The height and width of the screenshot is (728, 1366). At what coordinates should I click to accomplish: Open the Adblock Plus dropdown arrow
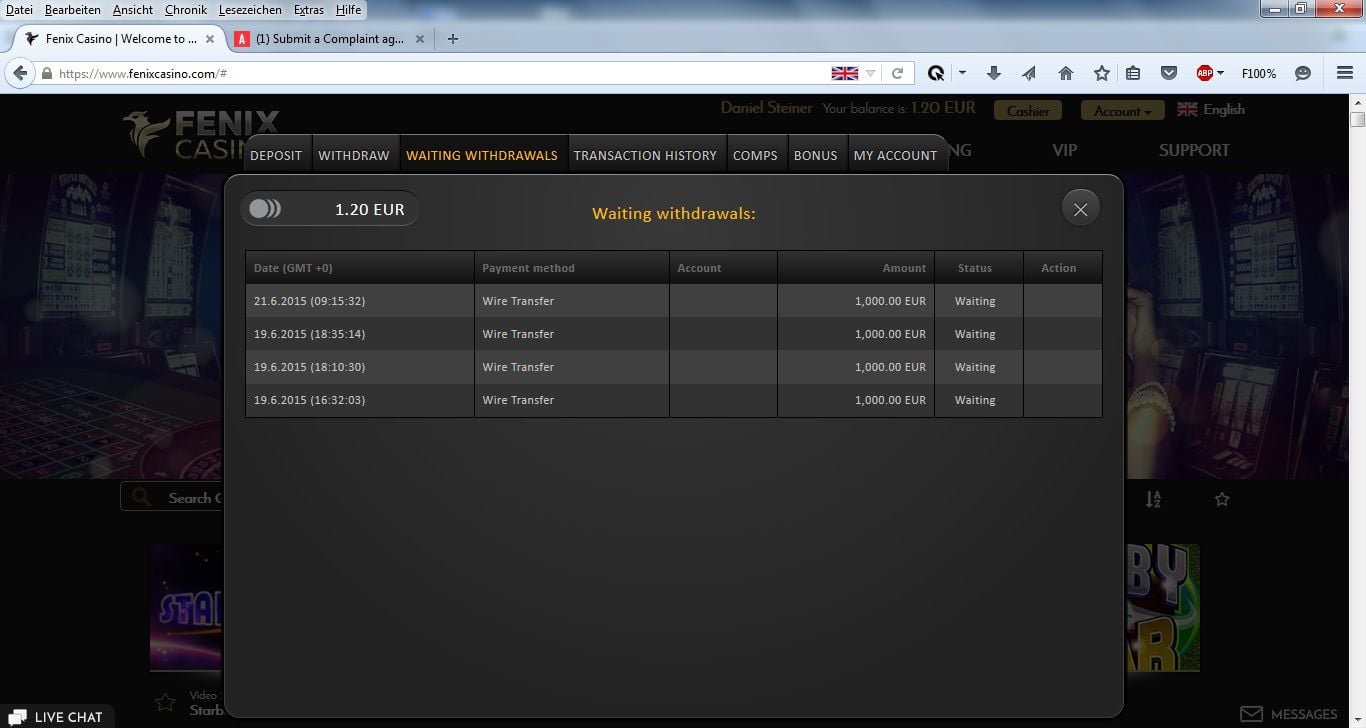coord(1220,73)
